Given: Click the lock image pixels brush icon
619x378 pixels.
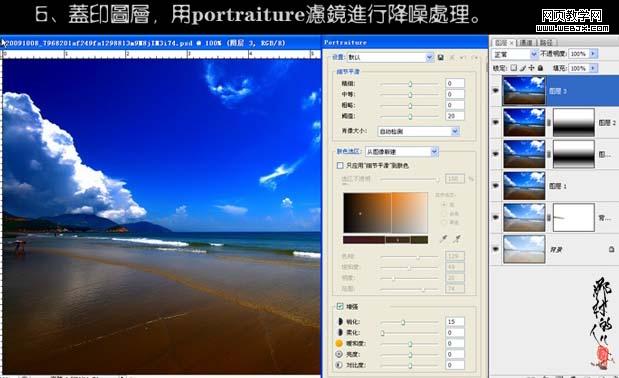Looking at the screenshot, I should point(523,68).
